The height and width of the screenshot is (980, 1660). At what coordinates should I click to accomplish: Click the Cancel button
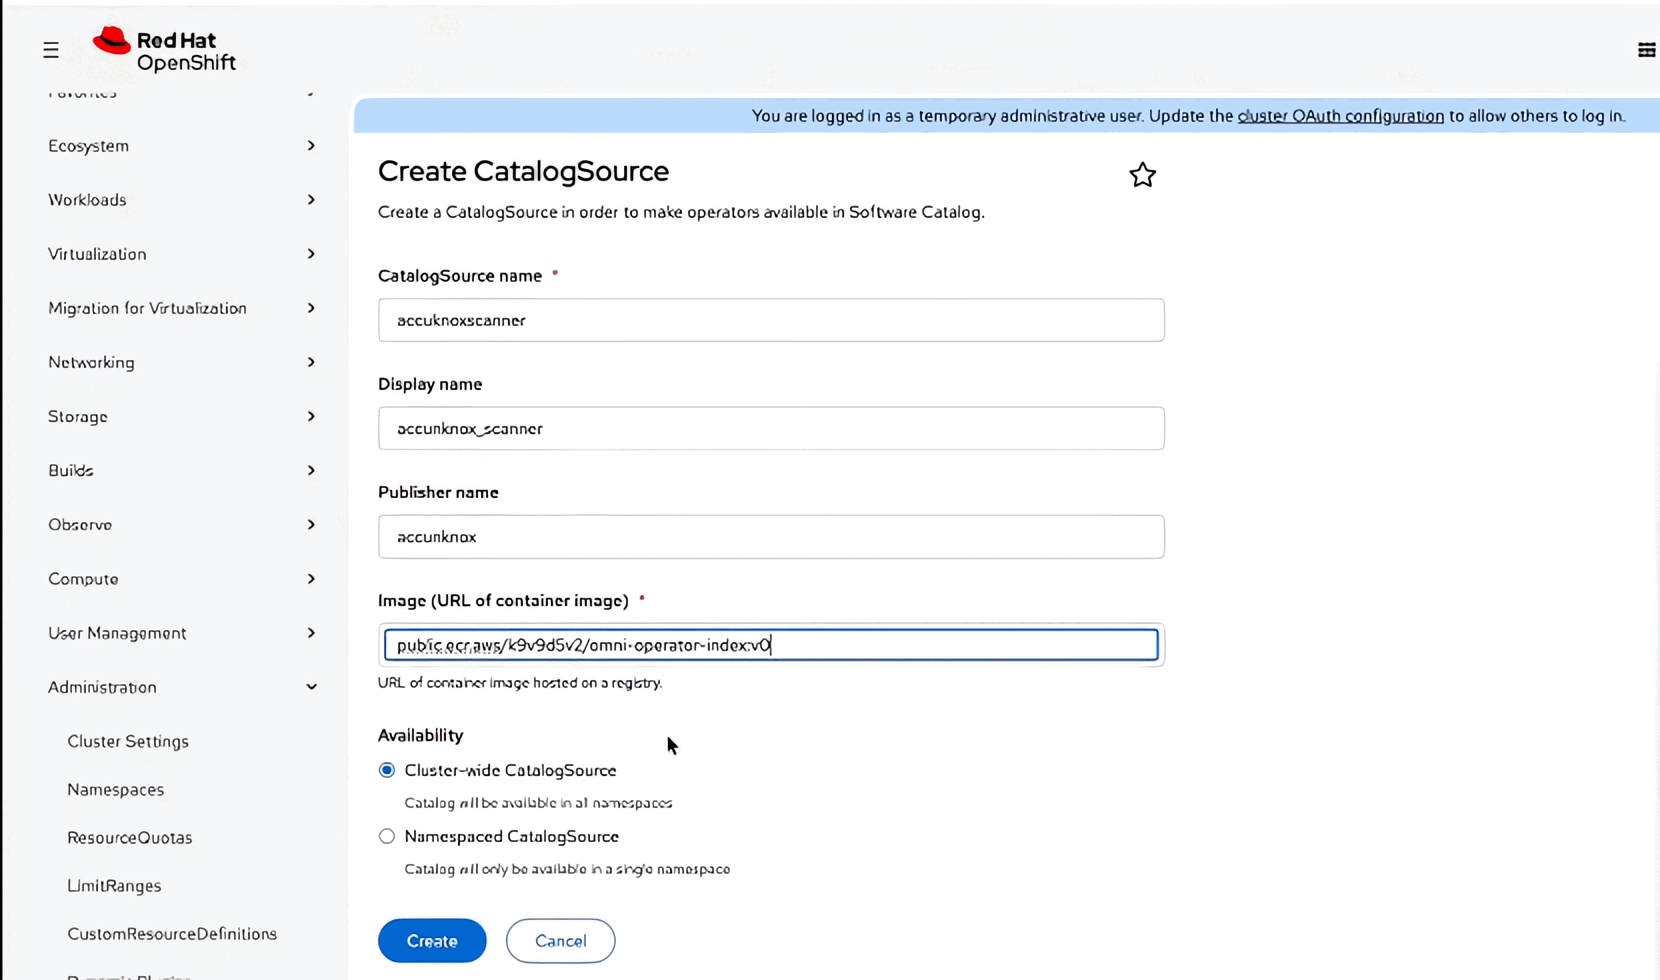tap(560, 941)
